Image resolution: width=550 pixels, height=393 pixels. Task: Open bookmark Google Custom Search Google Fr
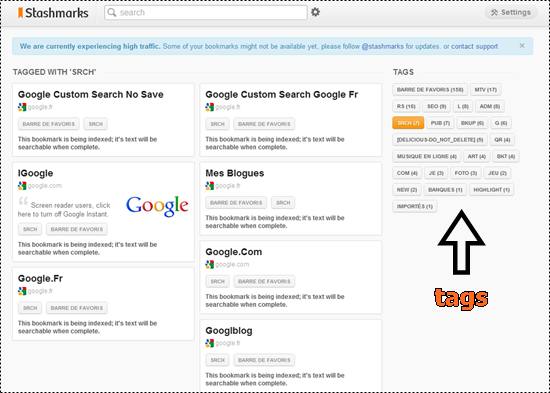point(282,94)
